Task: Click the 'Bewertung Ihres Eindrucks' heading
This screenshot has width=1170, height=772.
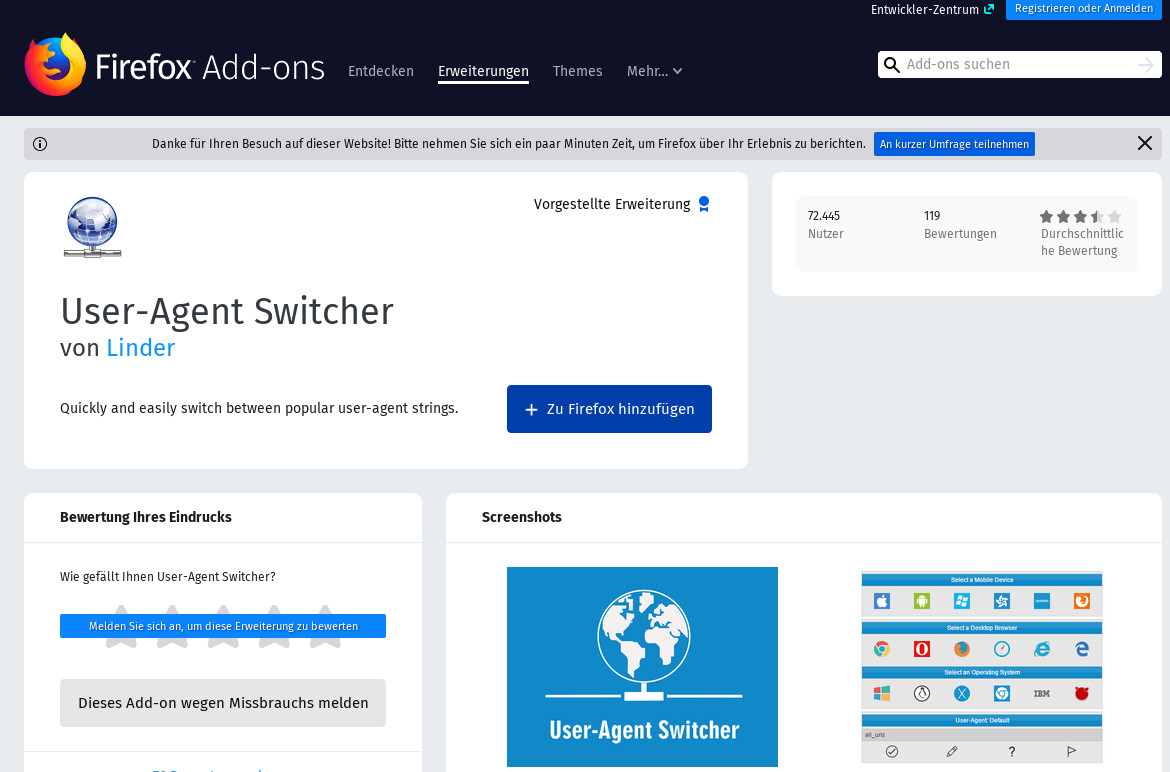Action: (146, 517)
